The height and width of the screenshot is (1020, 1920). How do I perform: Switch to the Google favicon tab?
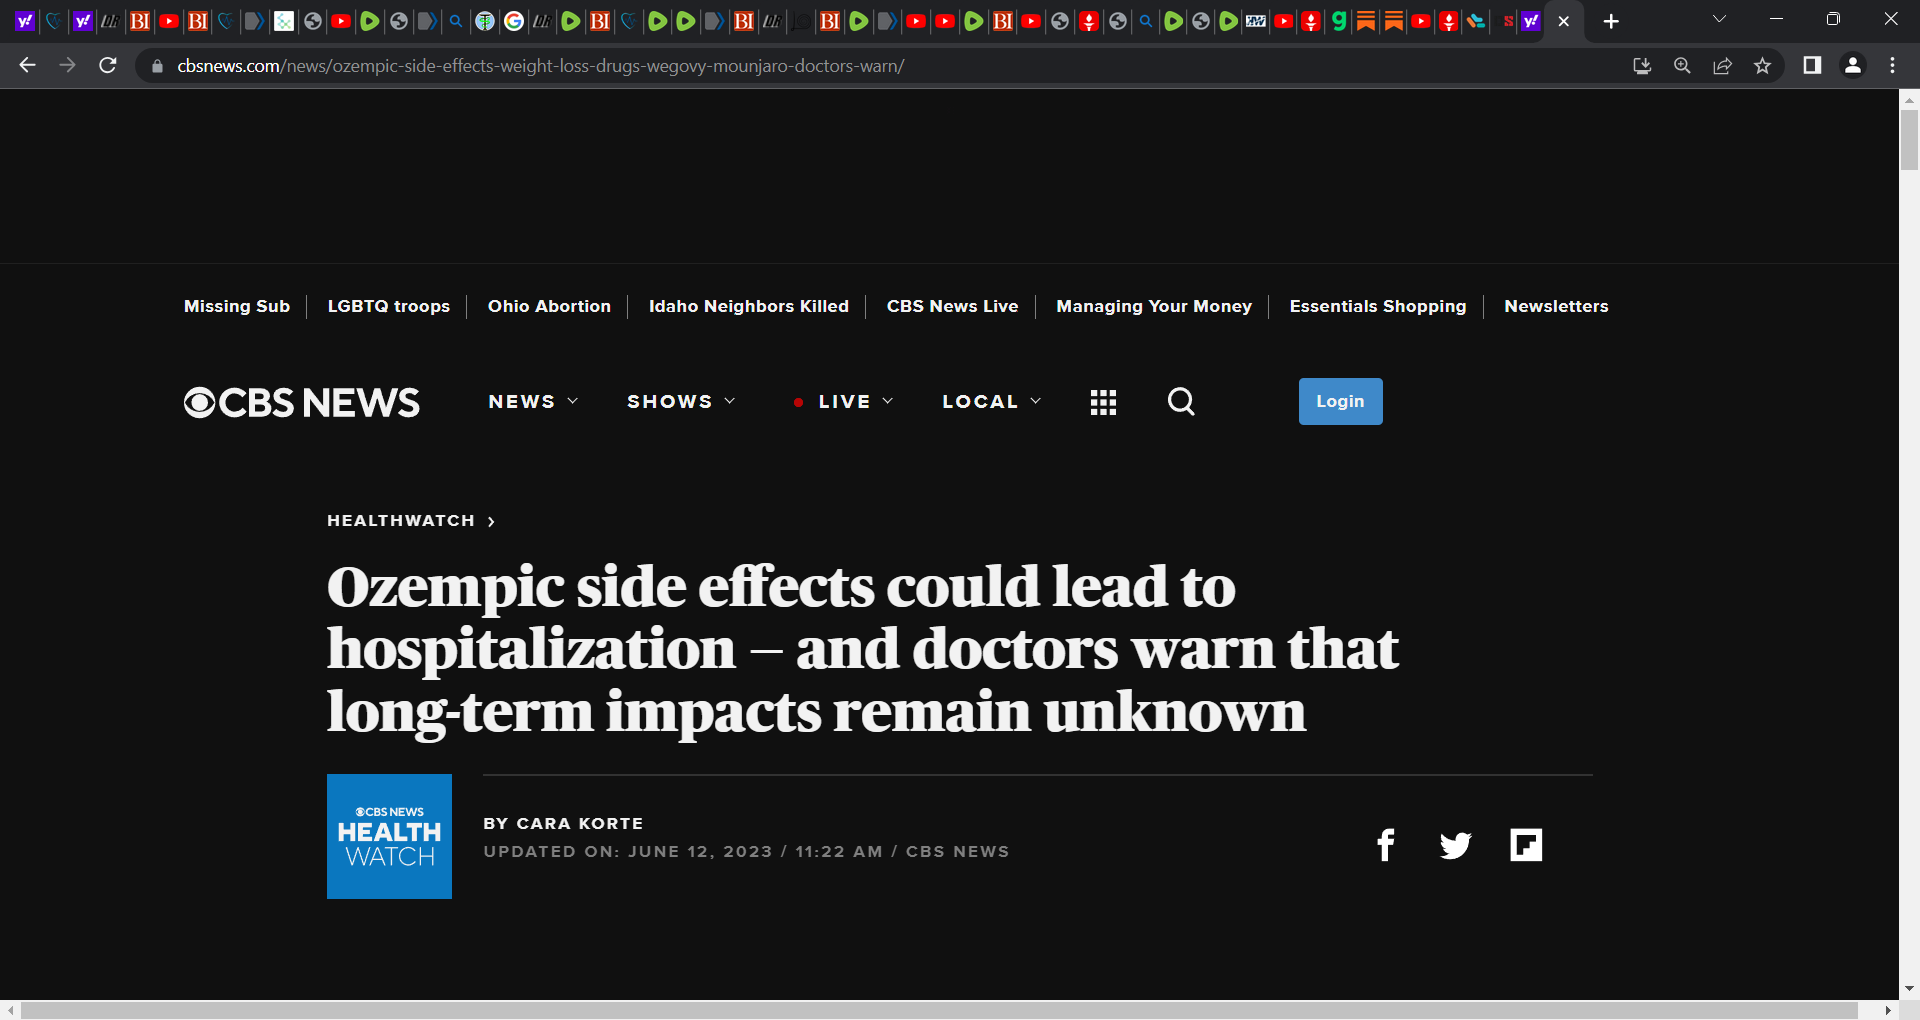tap(514, 21)
